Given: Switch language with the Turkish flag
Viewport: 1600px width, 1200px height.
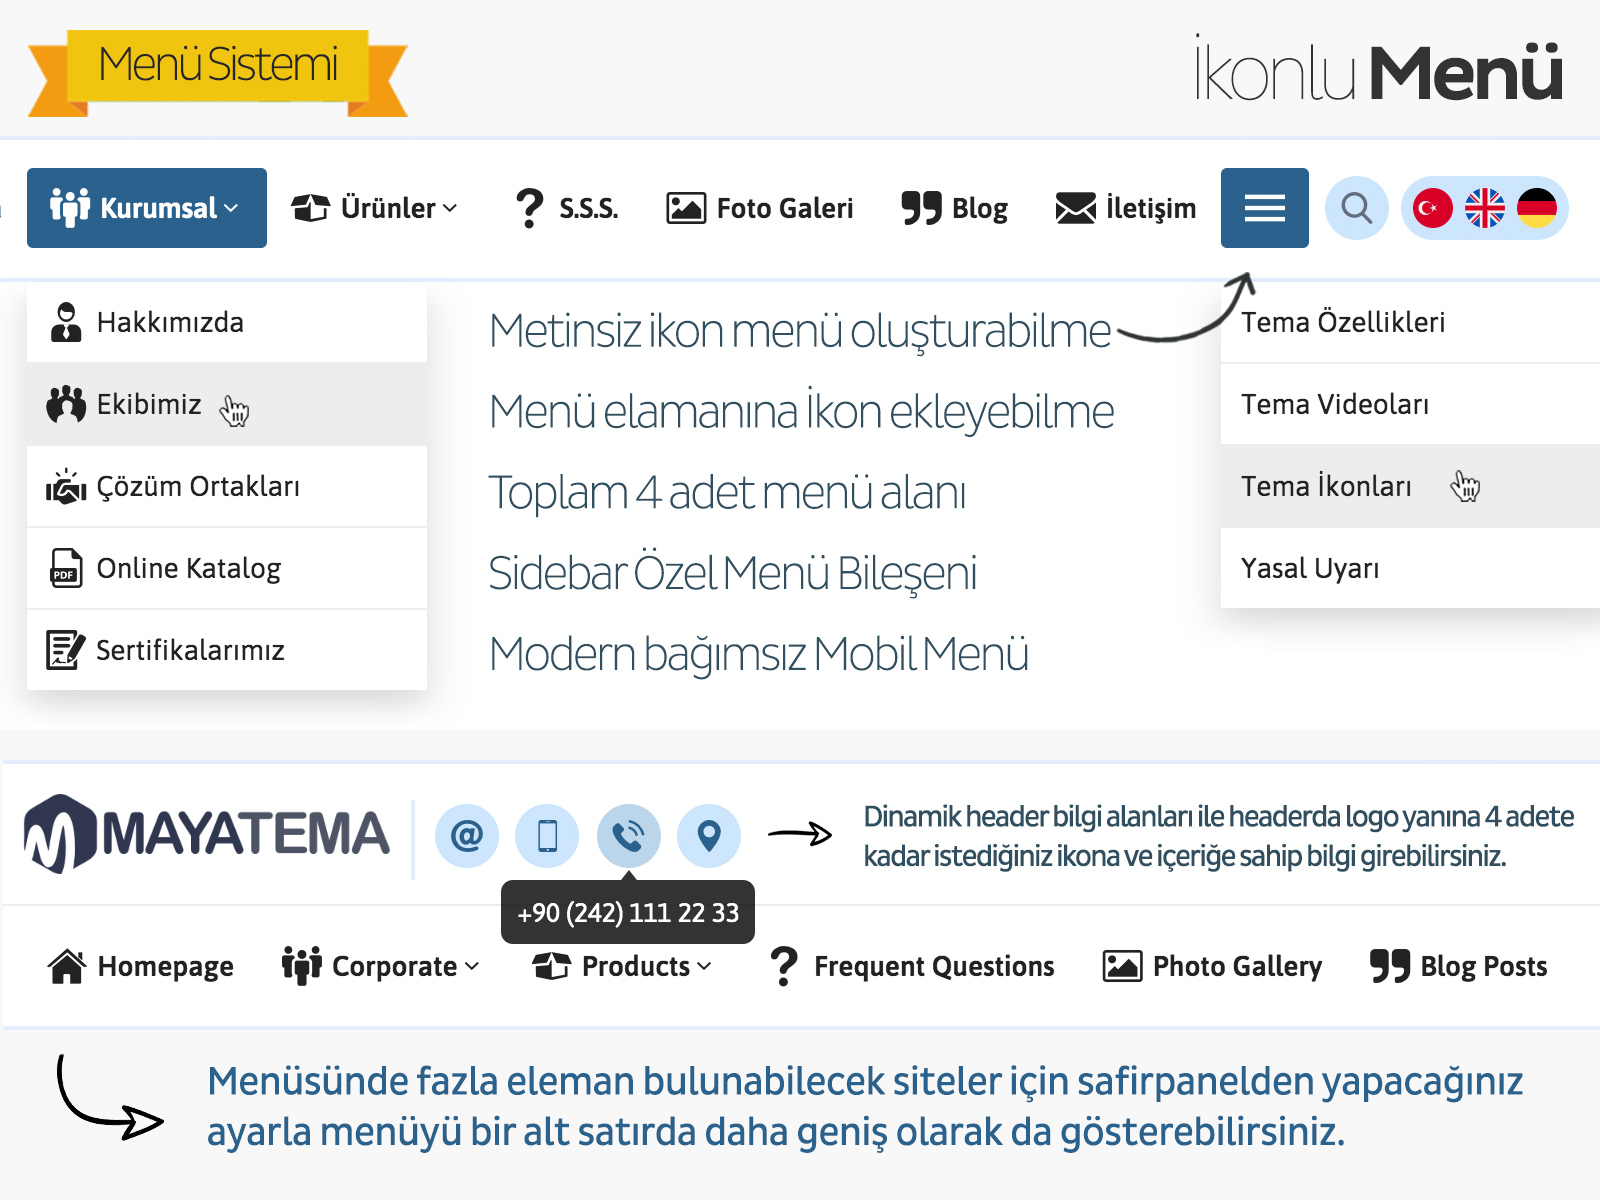Looking at the screenshot, I should (x=1433, y=208).
